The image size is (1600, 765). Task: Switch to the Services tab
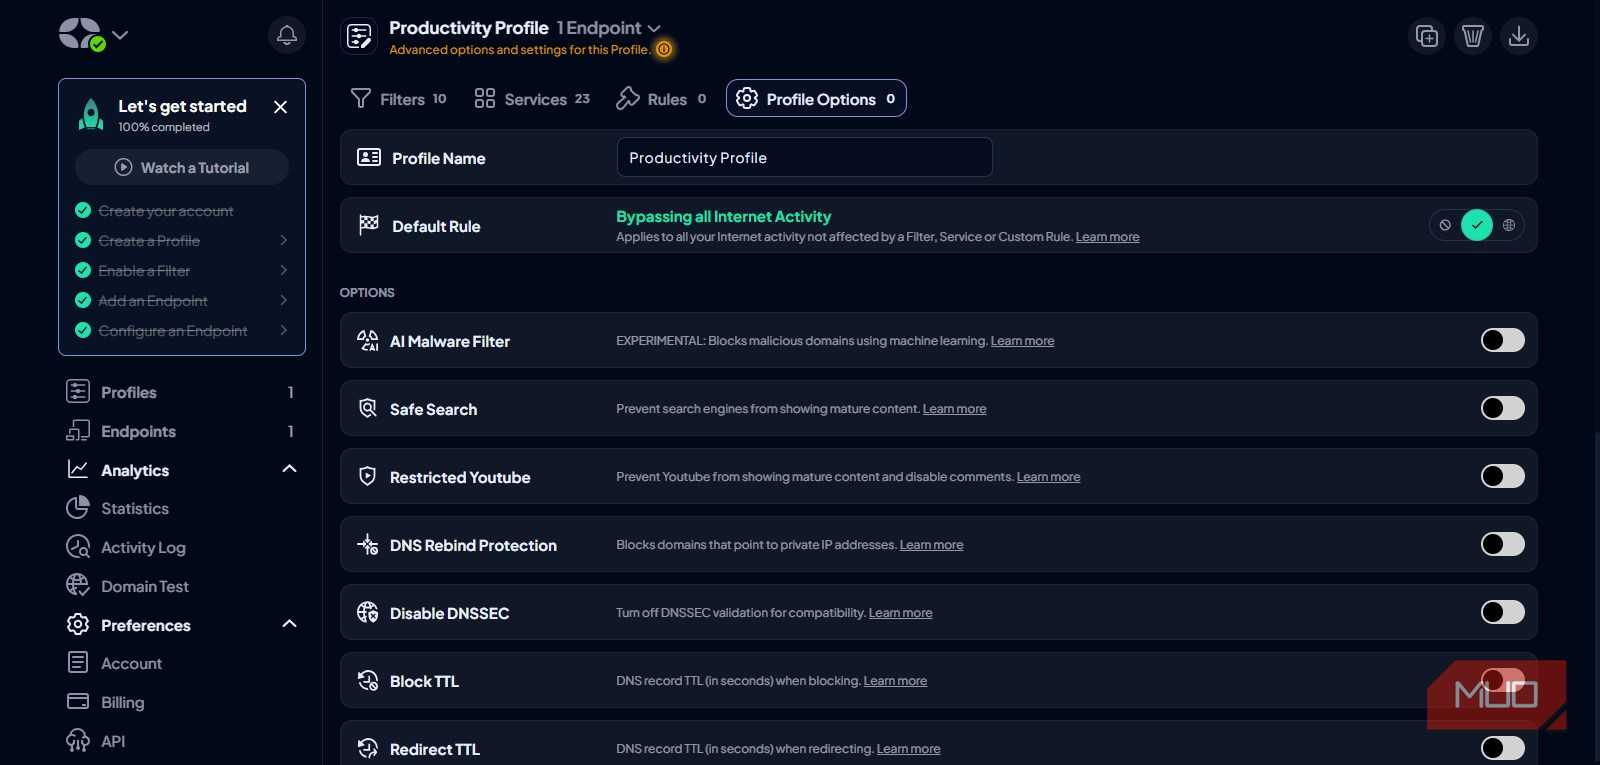pyautogui.click(x=532, y=99)
